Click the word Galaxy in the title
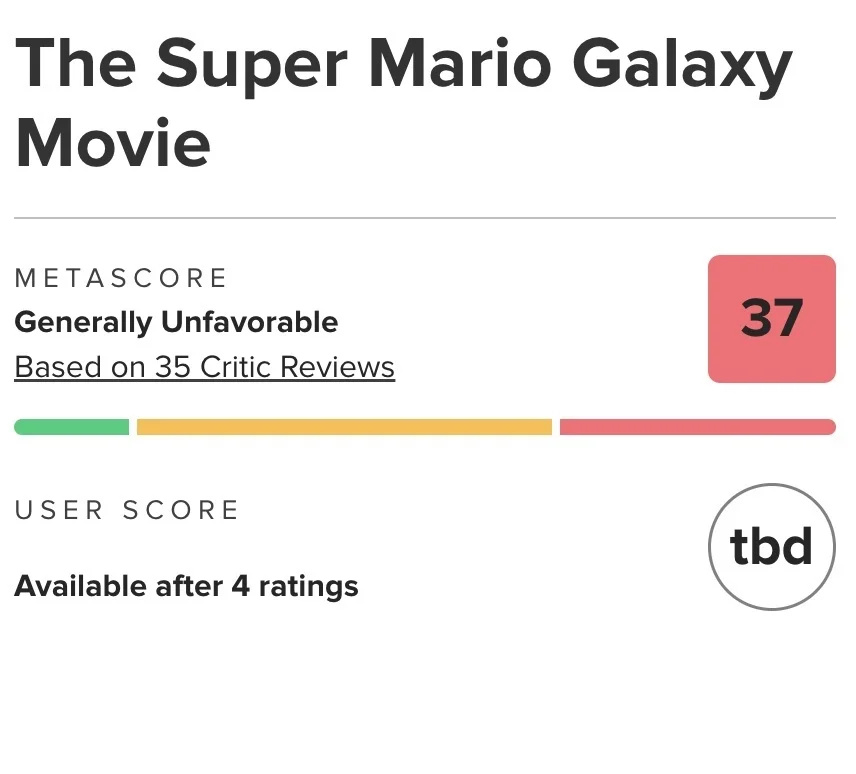 pyautogui.click(x=681, y=62)
